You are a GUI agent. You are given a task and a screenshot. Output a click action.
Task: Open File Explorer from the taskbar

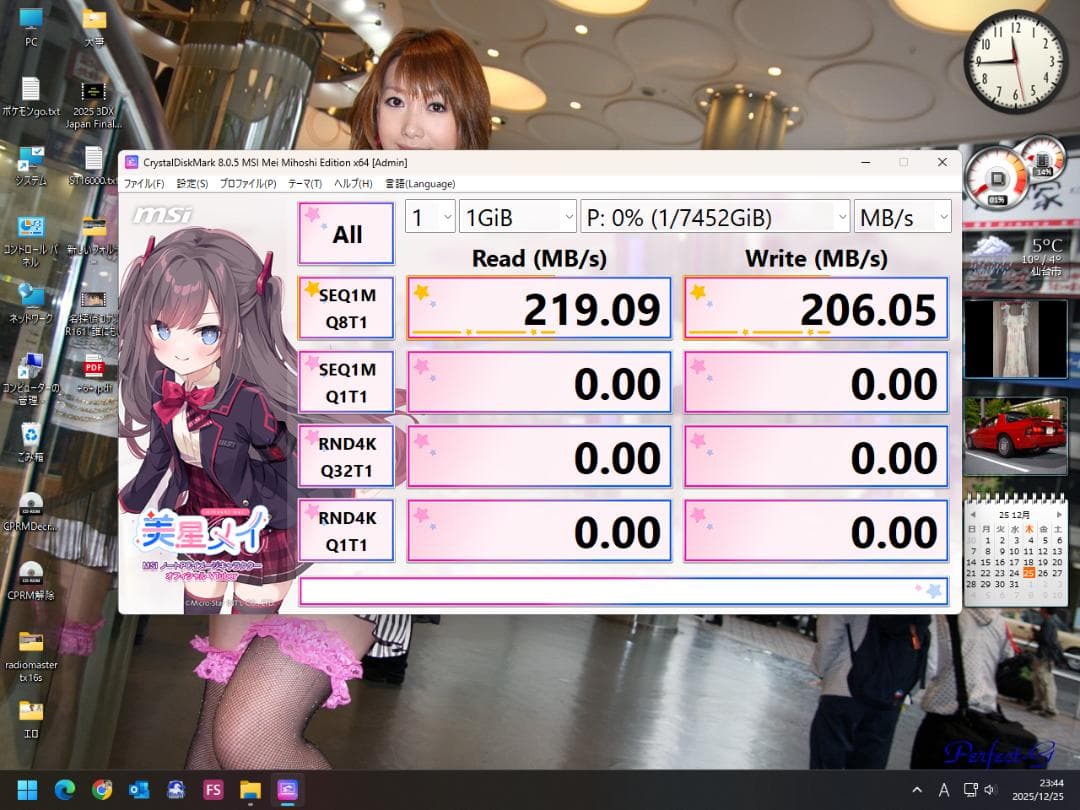pos(250,790)
